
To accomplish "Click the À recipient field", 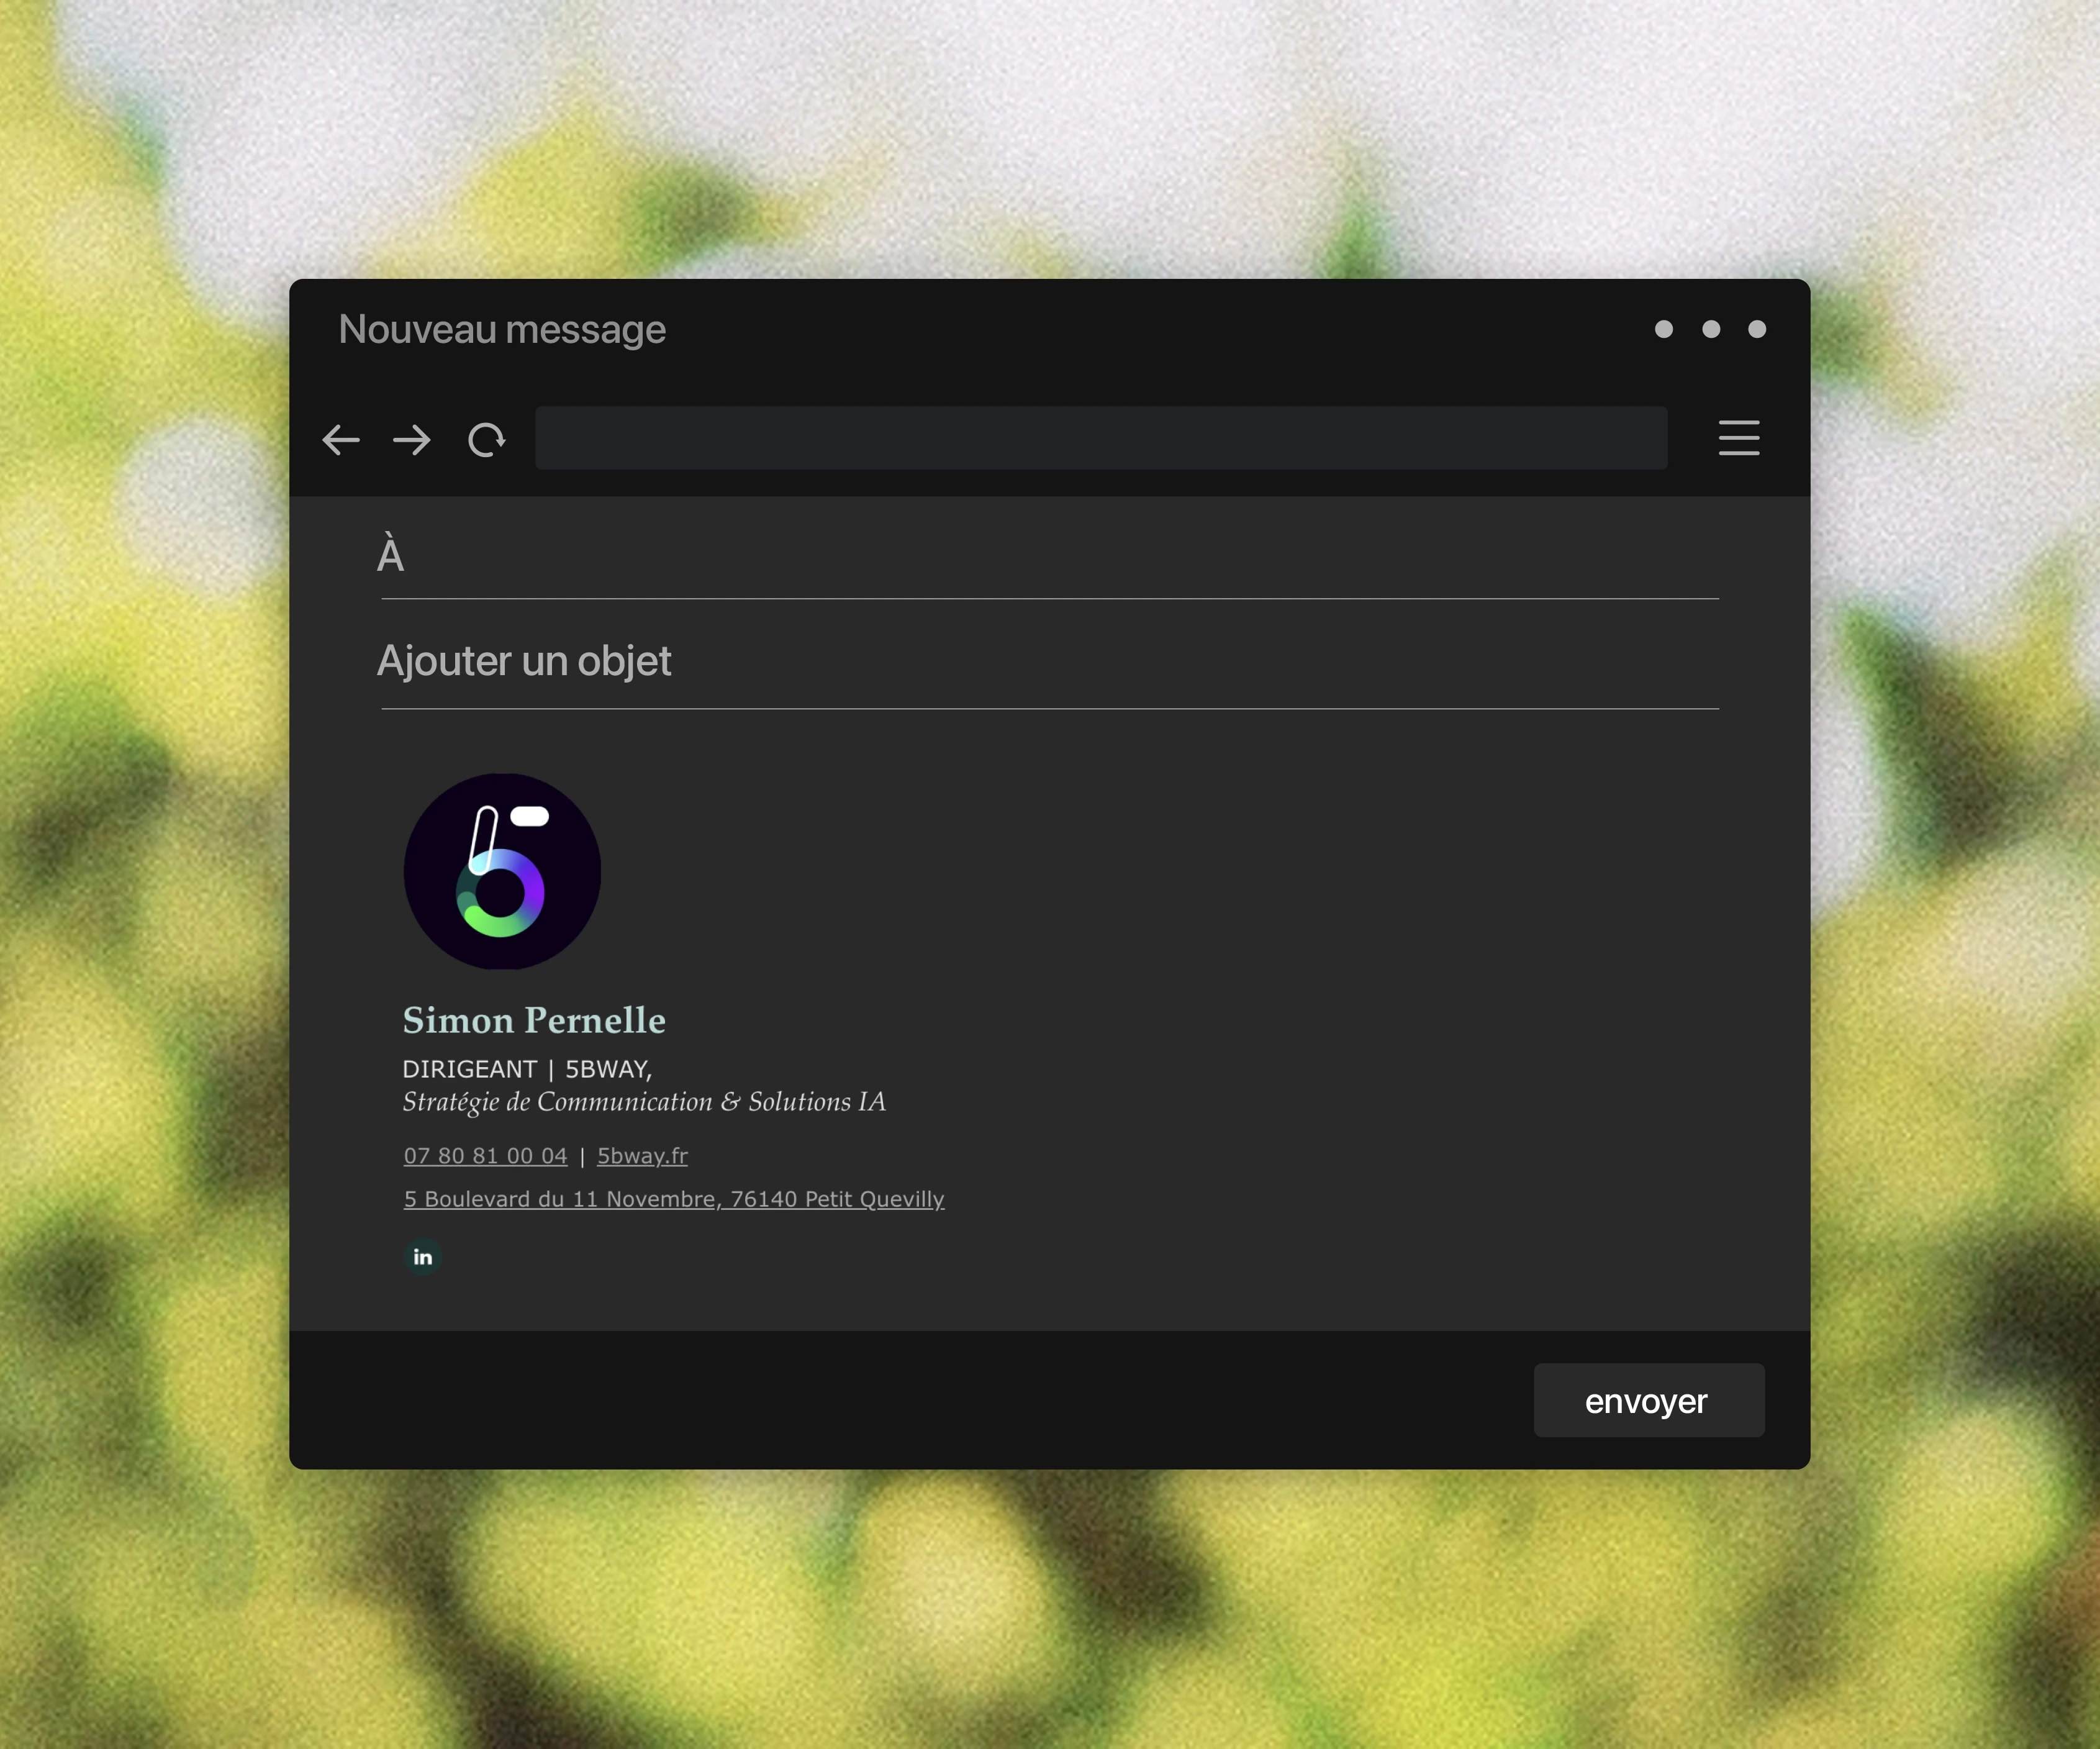I will click(1050, 556).
